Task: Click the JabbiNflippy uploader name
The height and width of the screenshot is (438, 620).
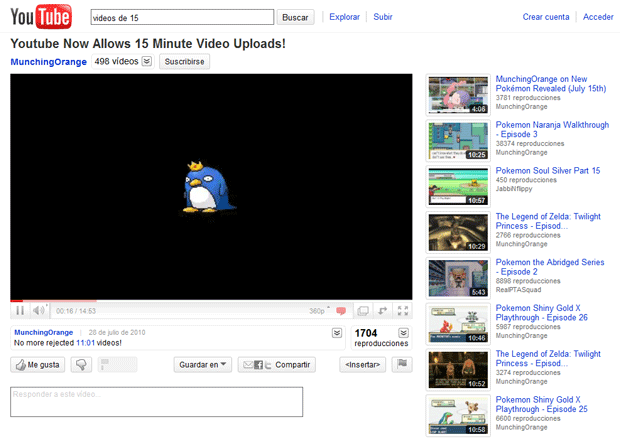Action: pyautogui.click(x=514, y=189)
